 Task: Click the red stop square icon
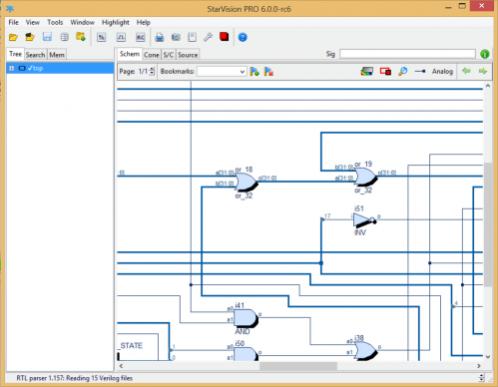pyautogui.click(x=224, y=37)
